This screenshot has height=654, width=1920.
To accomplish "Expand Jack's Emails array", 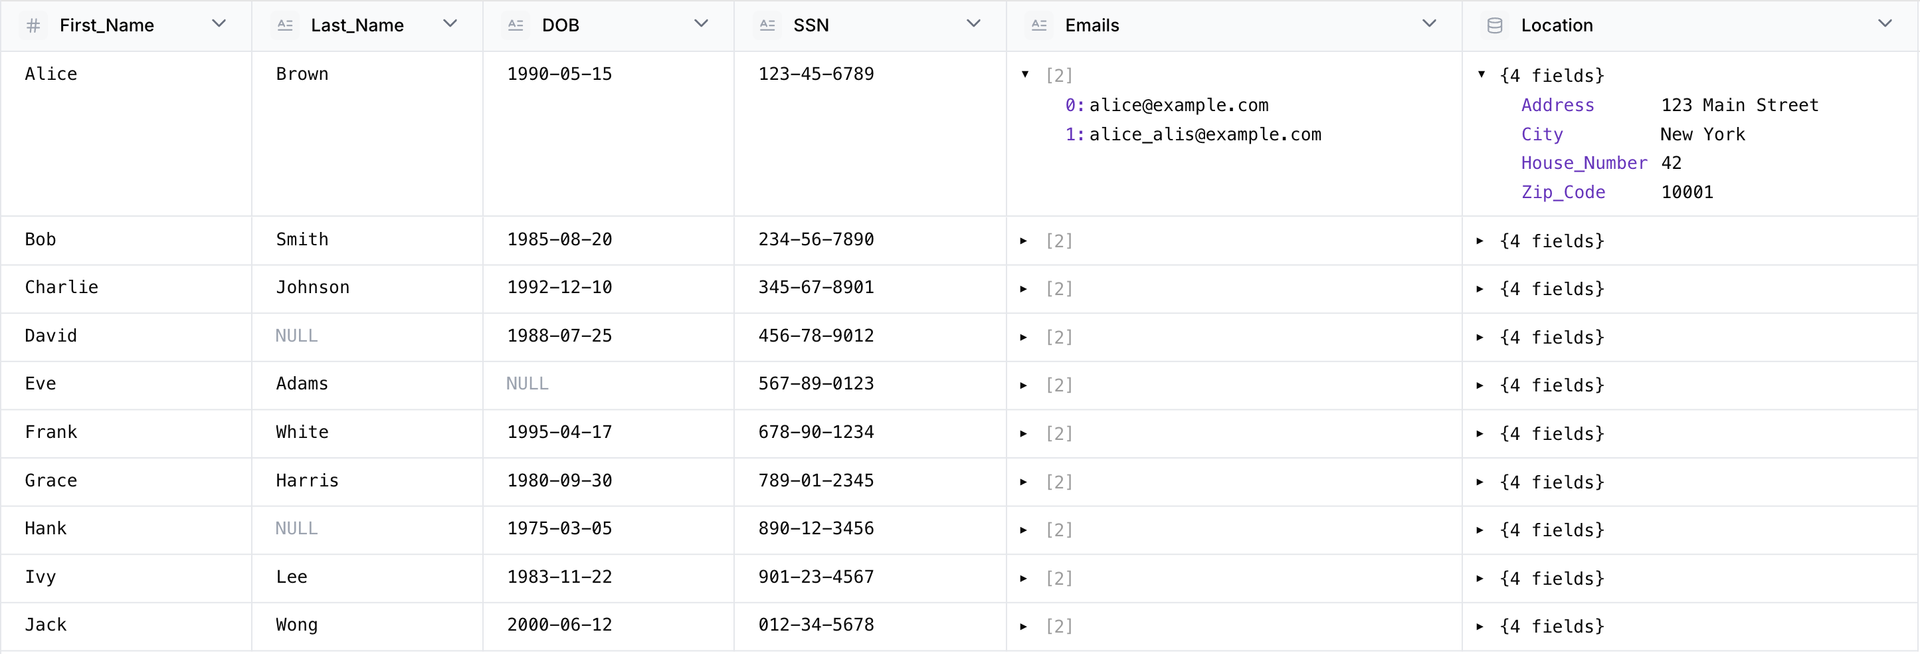I will [x=1024, y=627].
